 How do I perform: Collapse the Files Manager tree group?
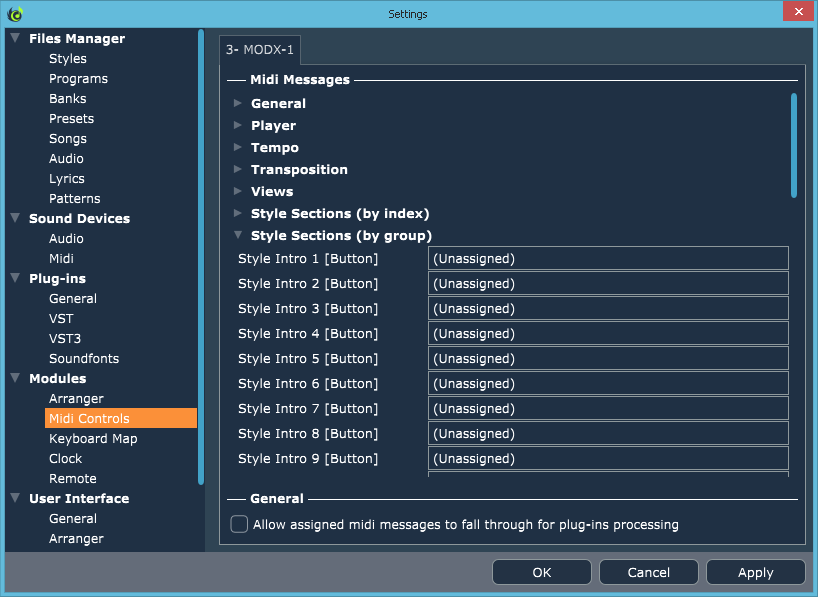pos(15,38)
